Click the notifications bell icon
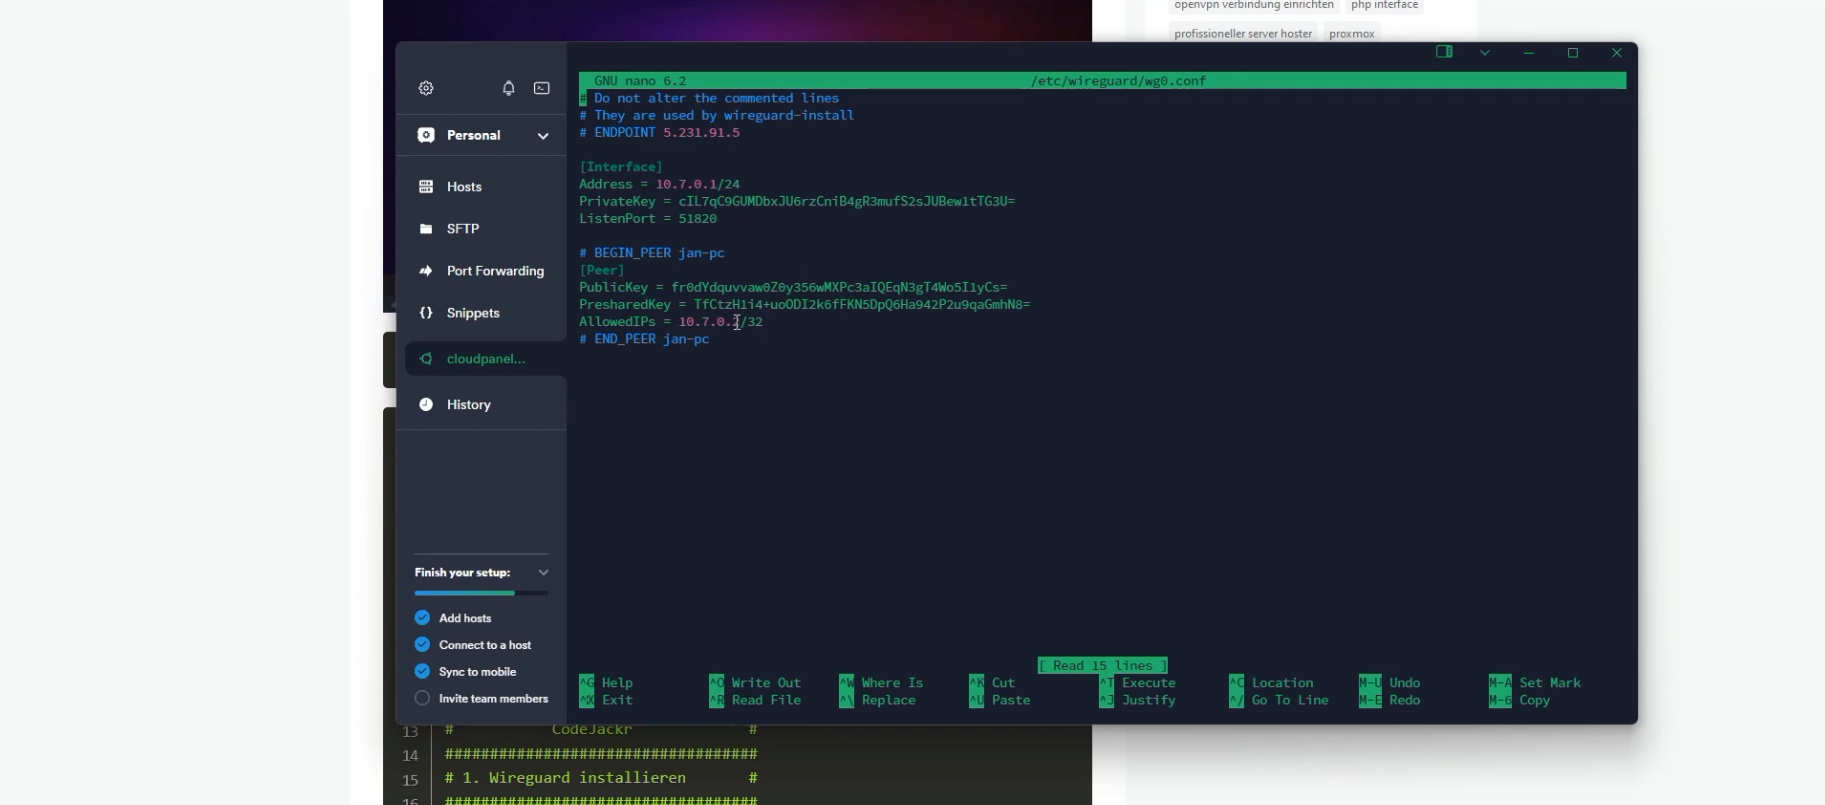The height and width of the screenshot is (805, 1825). (x=508, y=88)
